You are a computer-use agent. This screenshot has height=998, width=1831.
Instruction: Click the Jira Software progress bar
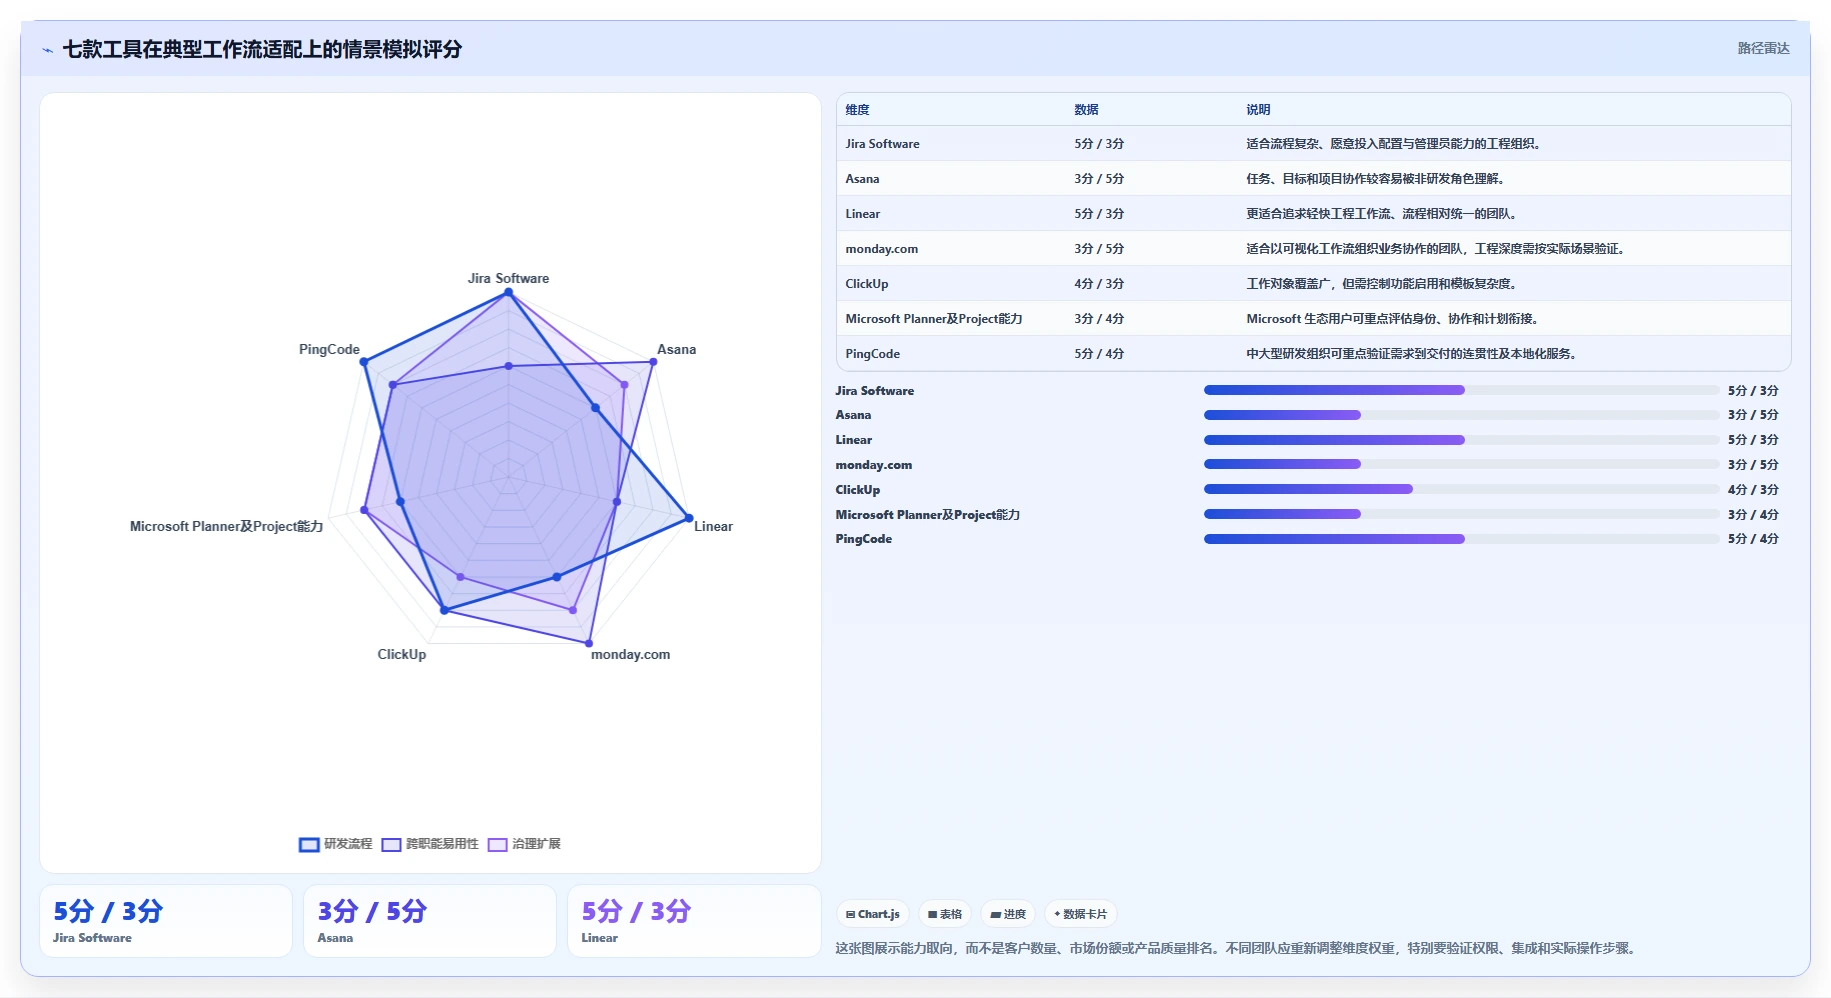1462,390
